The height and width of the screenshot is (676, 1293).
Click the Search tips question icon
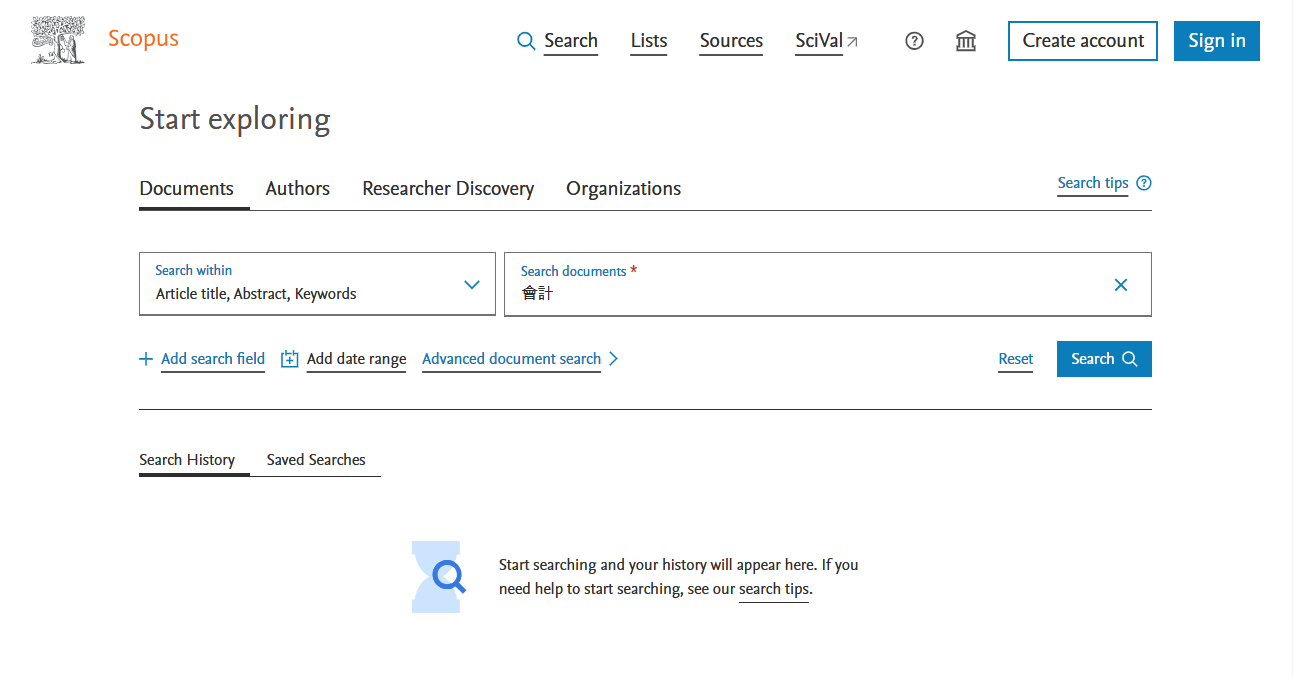1144,183
